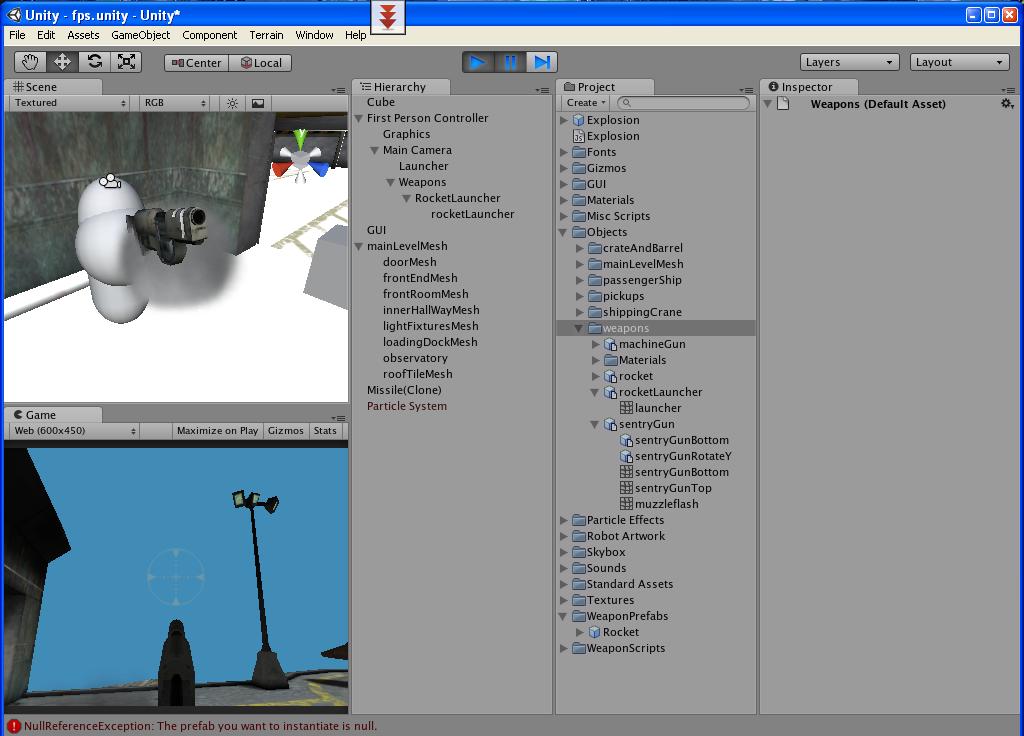Open Game panel options menu
The height and width of the screenshot is (736, 1024).
coord(338,418)
